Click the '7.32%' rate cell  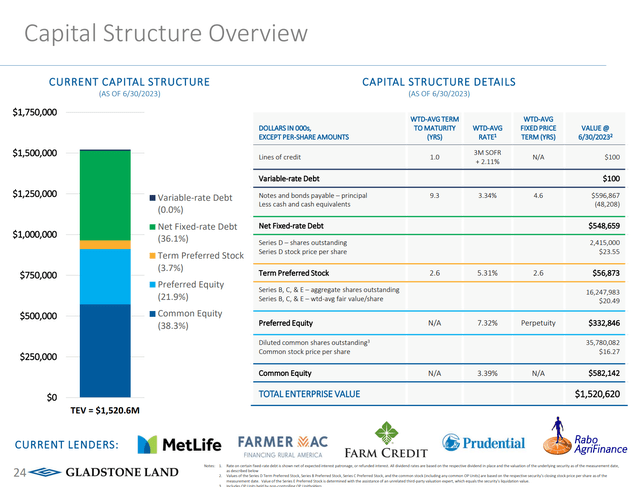tap(487, 323)
